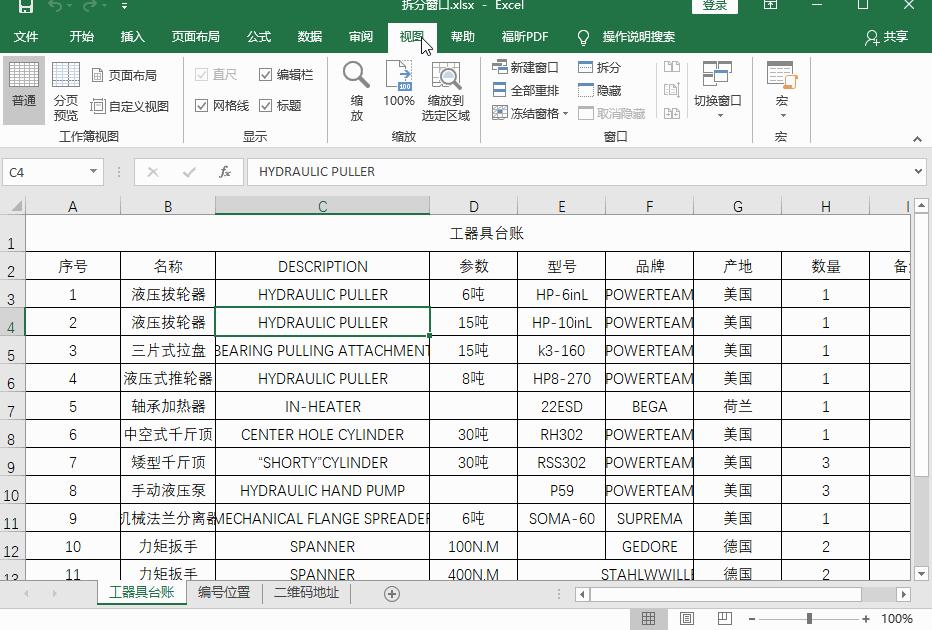Select the 缩放 (Zoom) magnifier icon
Image resolution: width=932 pixels, height=630 pixels.
click(355, 80)
